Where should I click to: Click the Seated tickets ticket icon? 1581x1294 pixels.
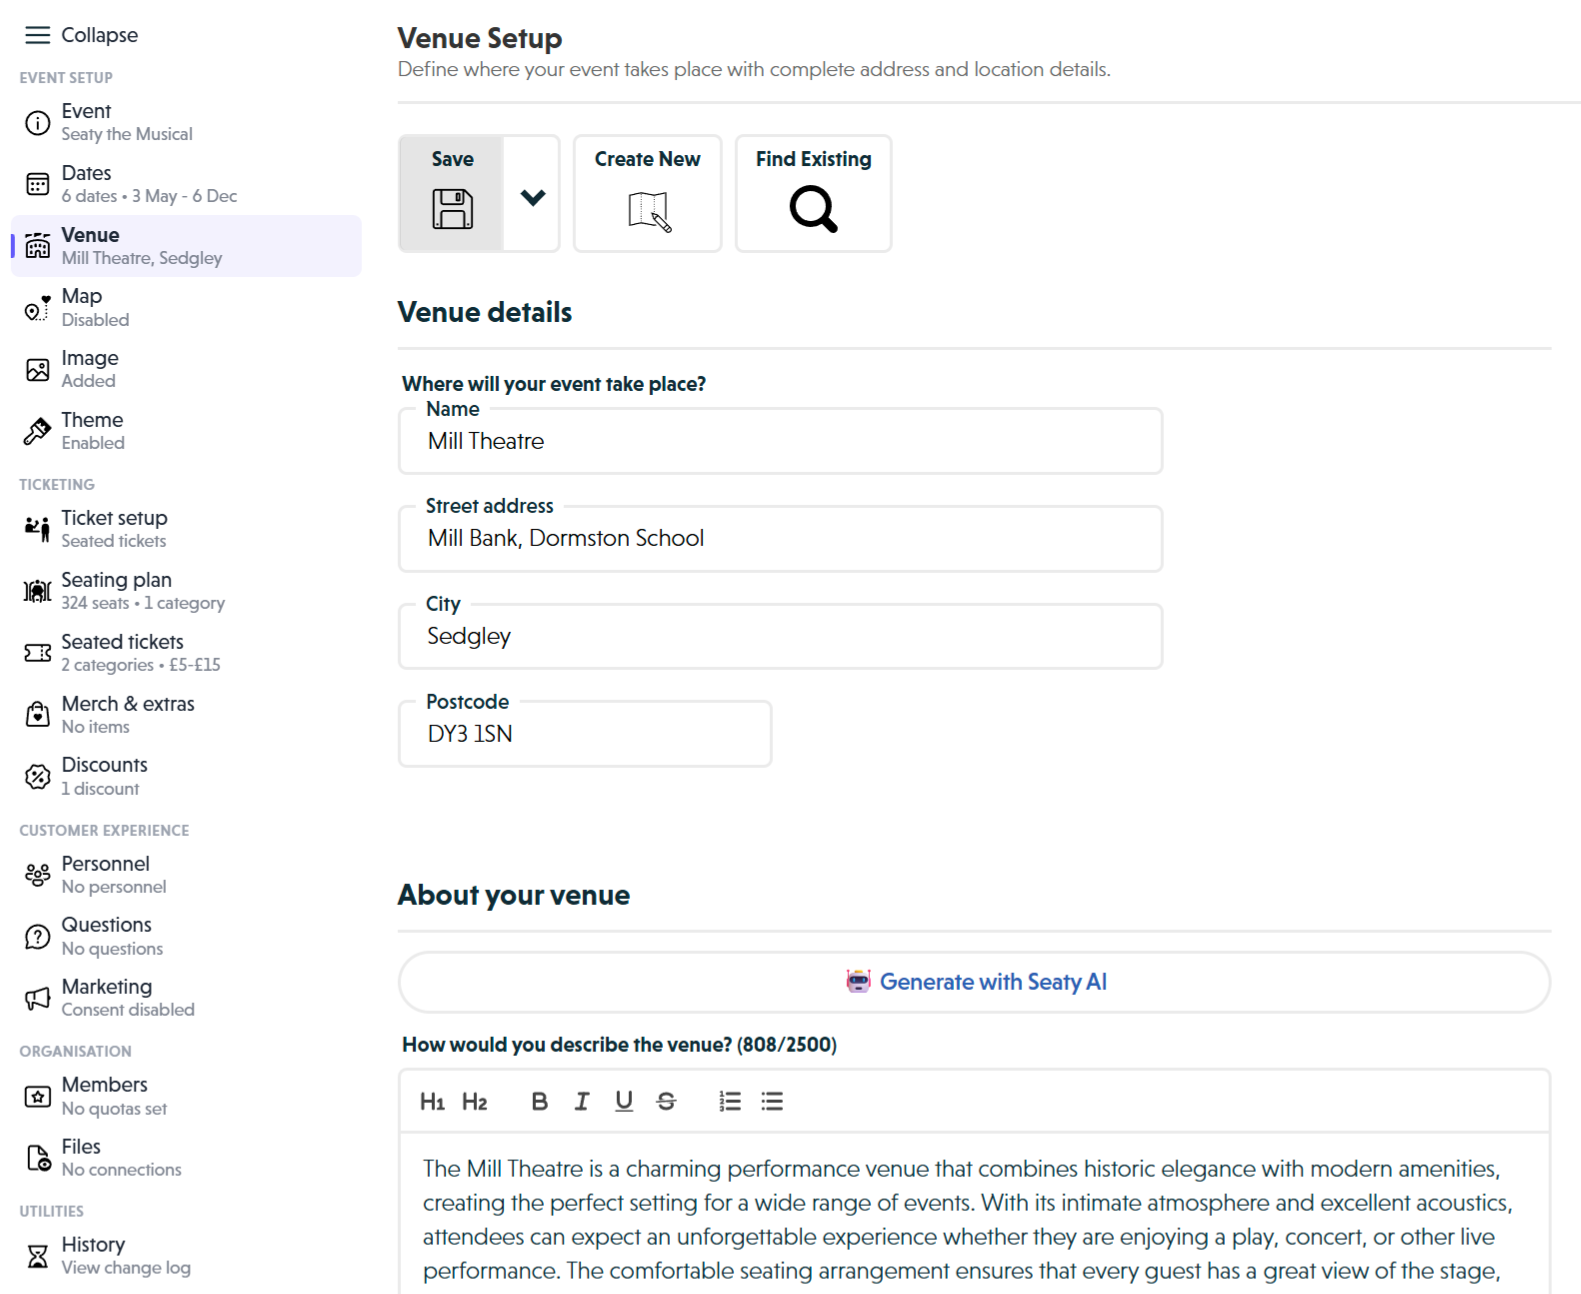coord(37,653)
